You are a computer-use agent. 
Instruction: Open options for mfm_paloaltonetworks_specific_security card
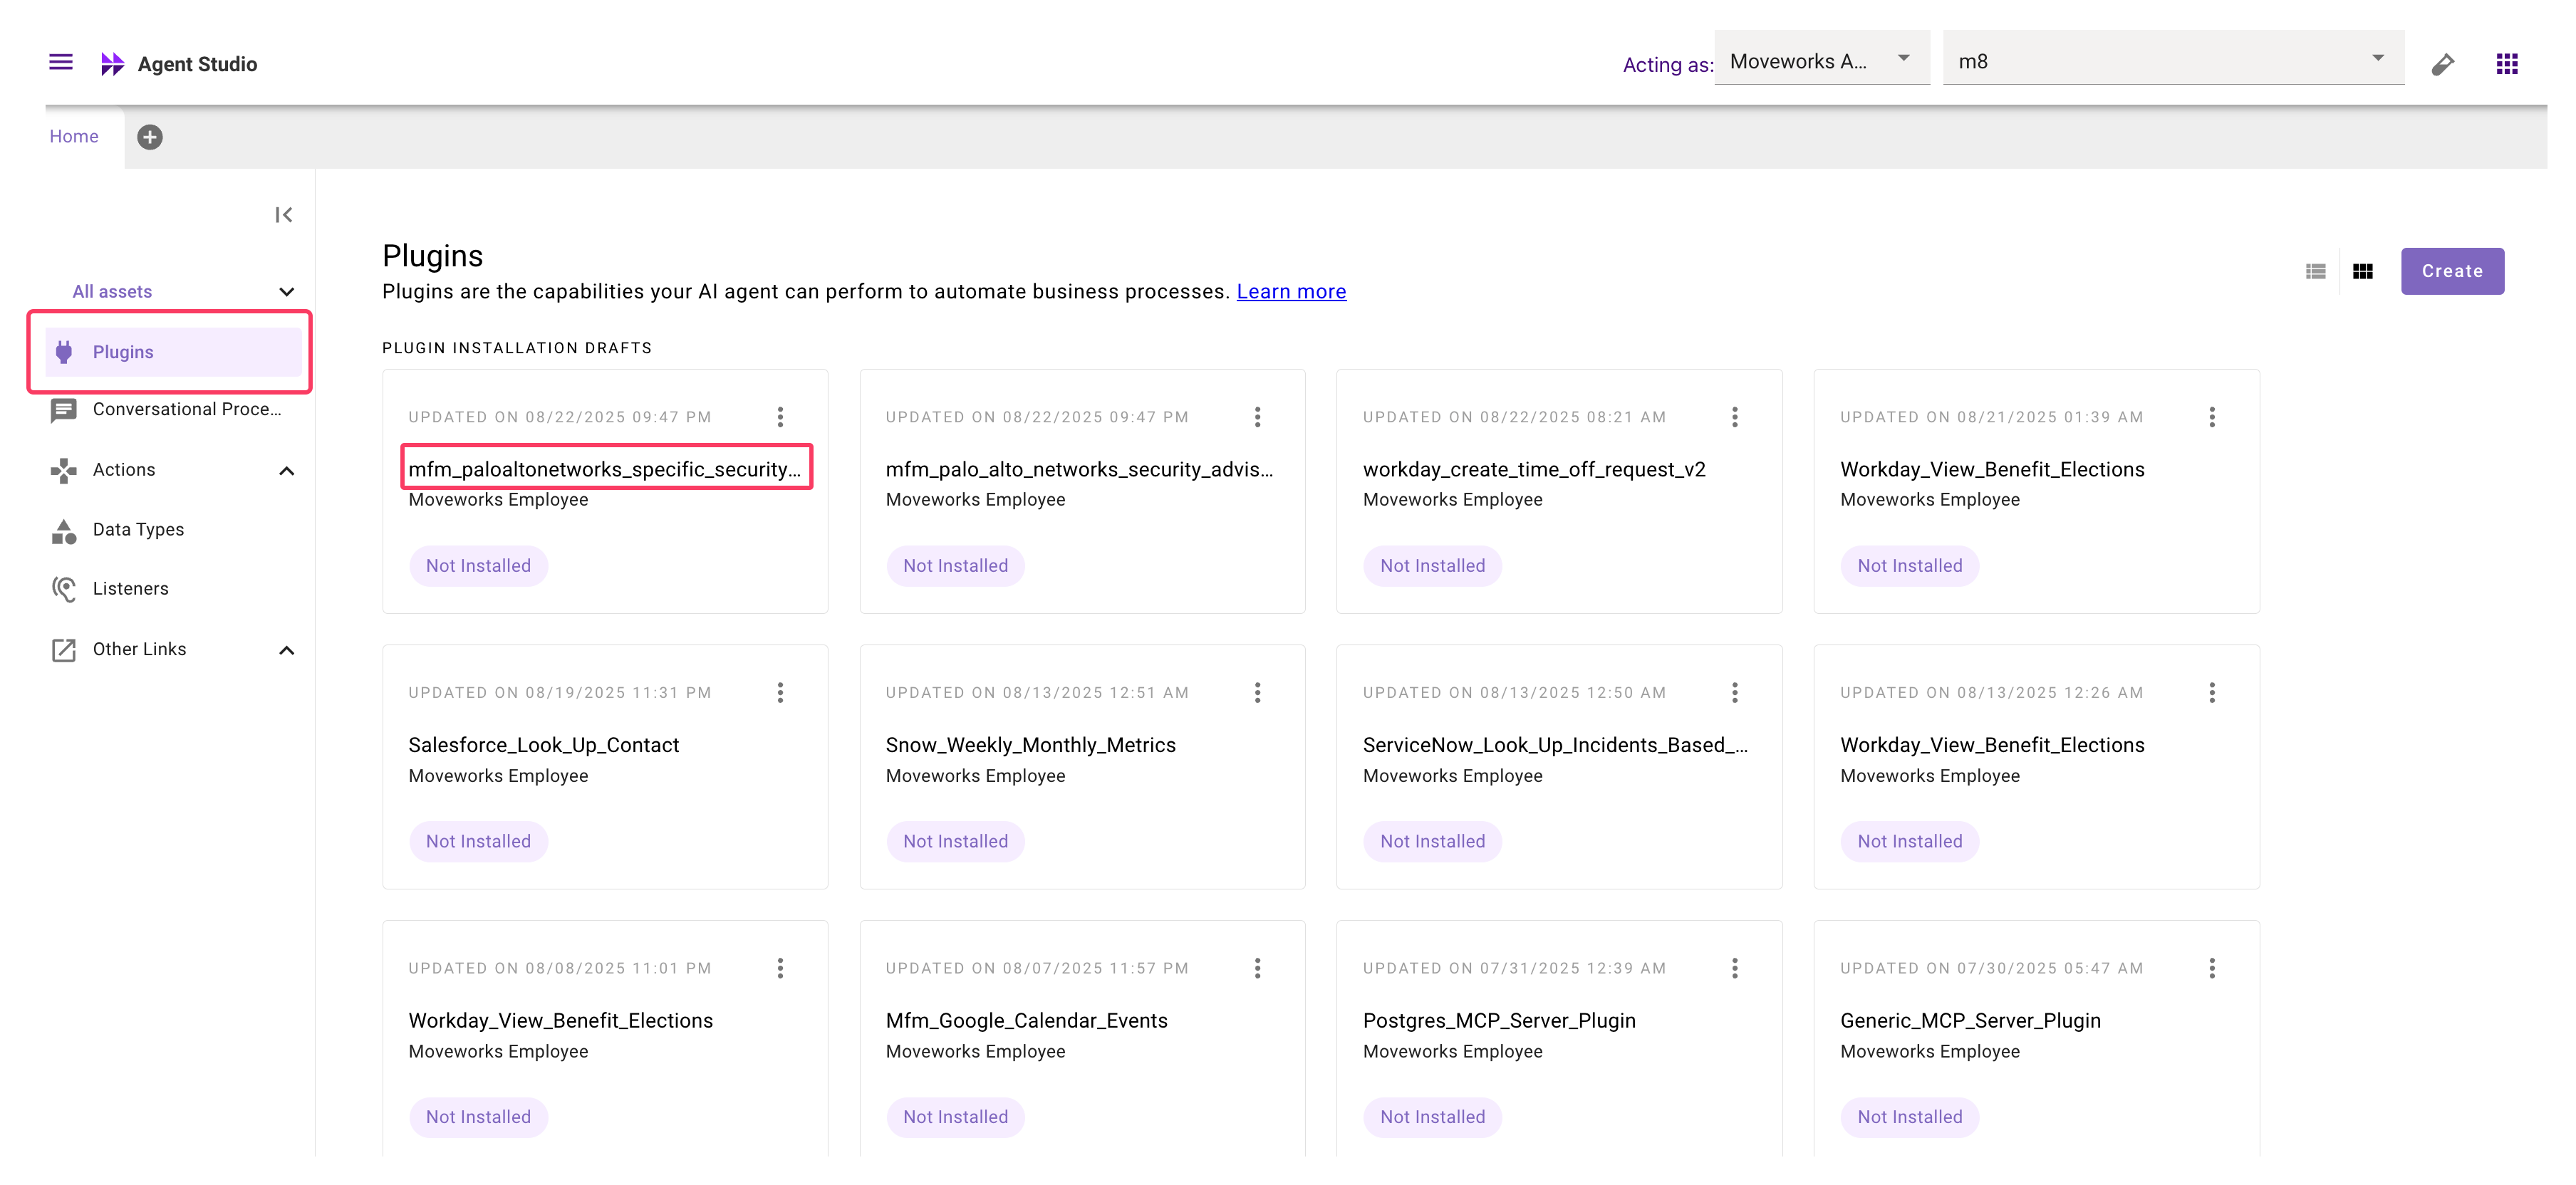(780, 417)
